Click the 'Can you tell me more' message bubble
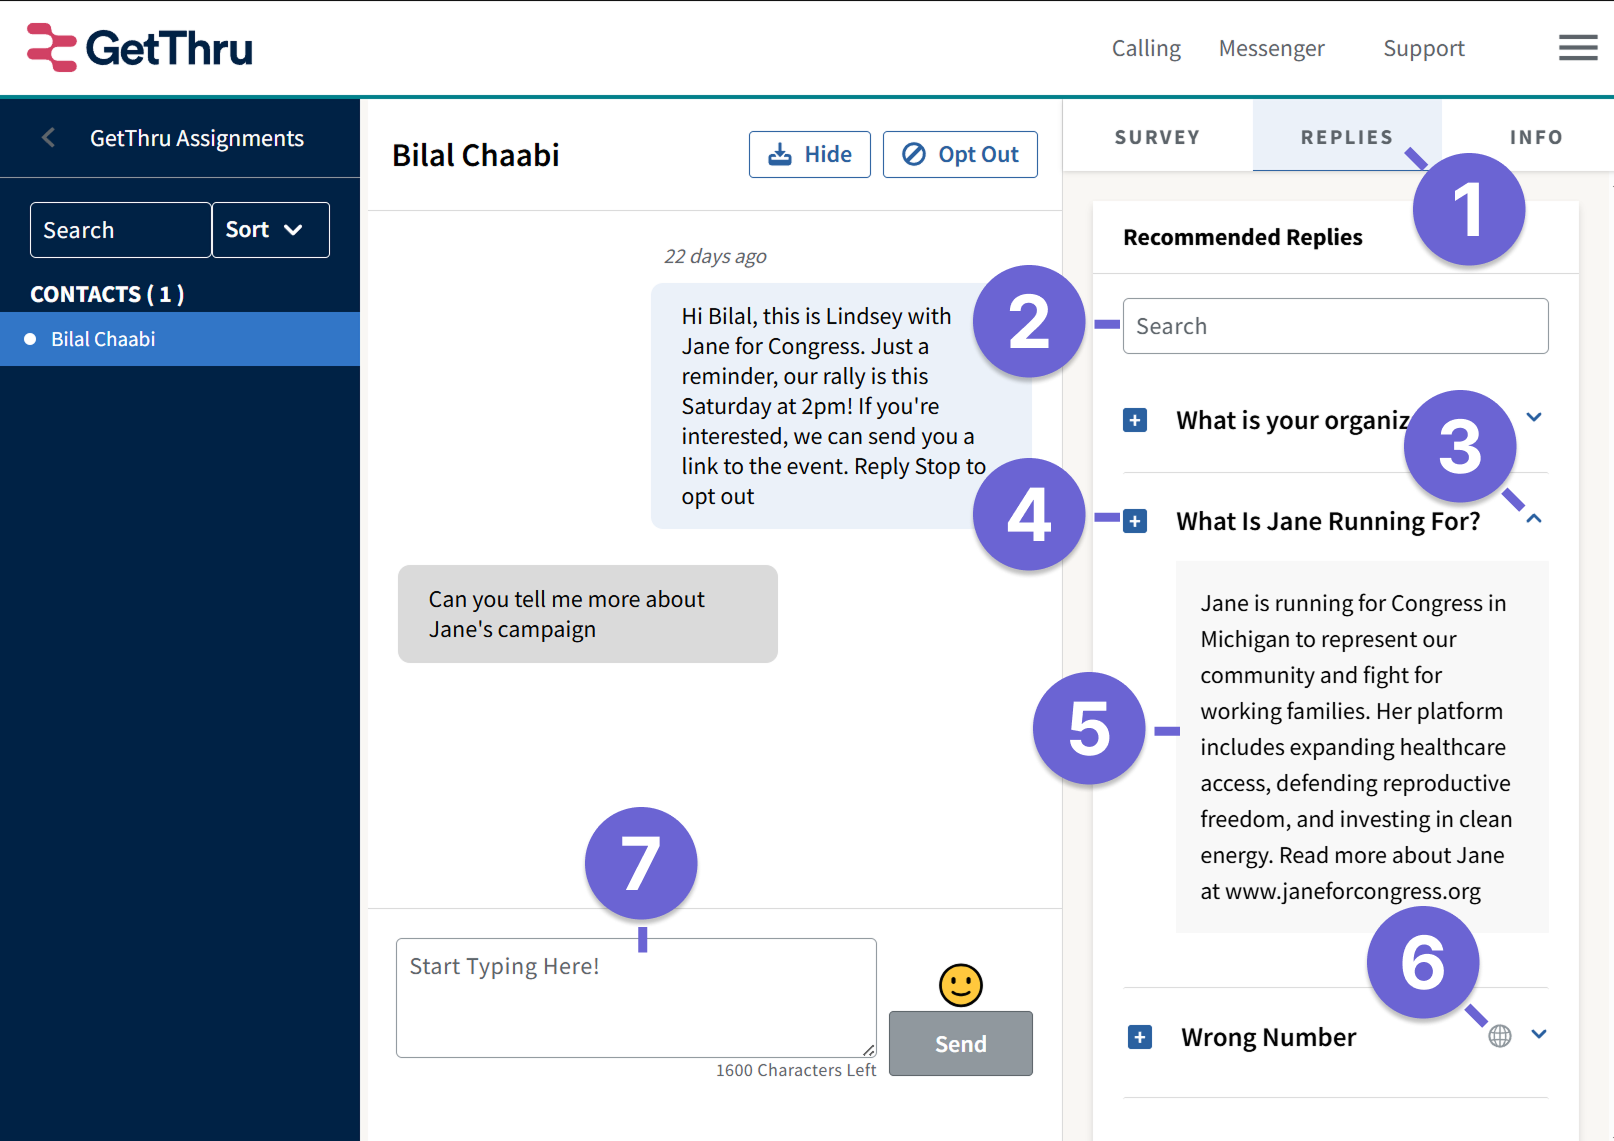 click(x=588, y=614)
